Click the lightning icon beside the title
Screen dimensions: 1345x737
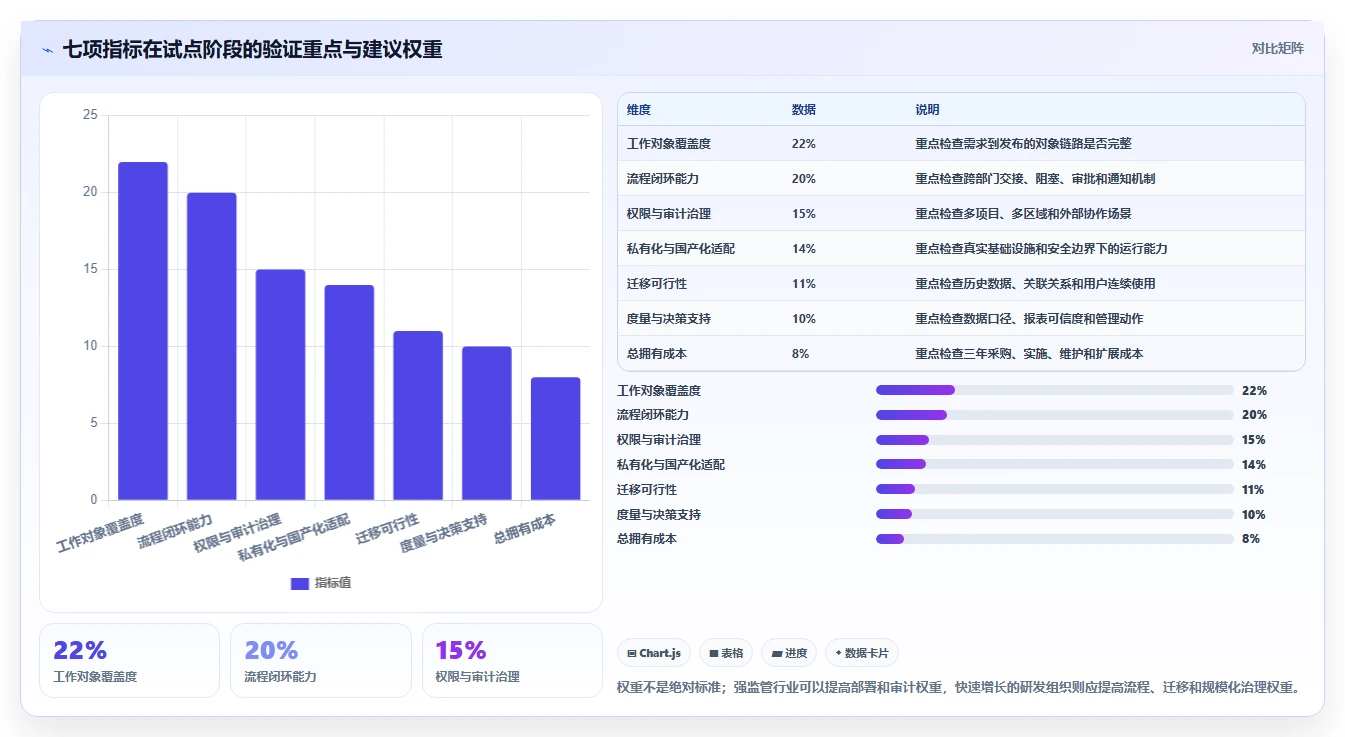tap(47, 49)
